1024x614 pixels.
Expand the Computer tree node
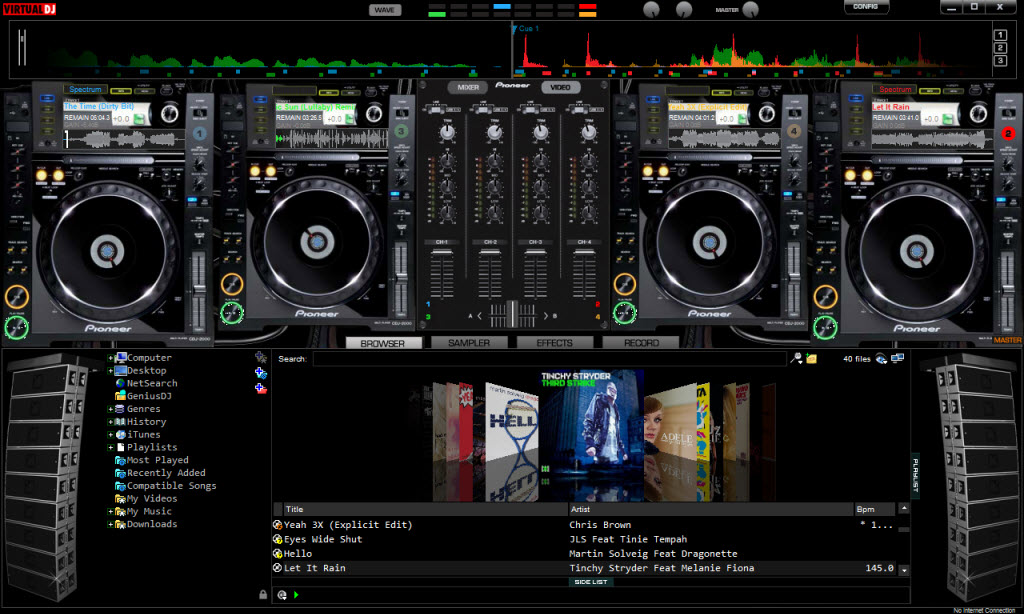110,358
